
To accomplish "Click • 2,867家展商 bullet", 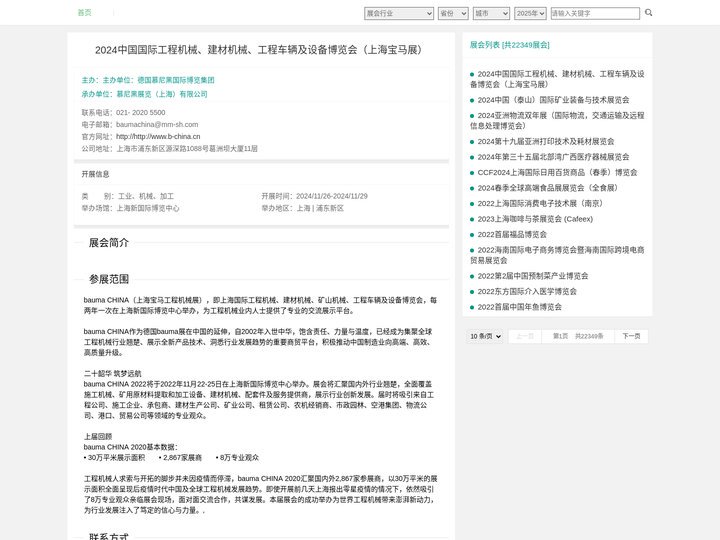I will point(180,457).
